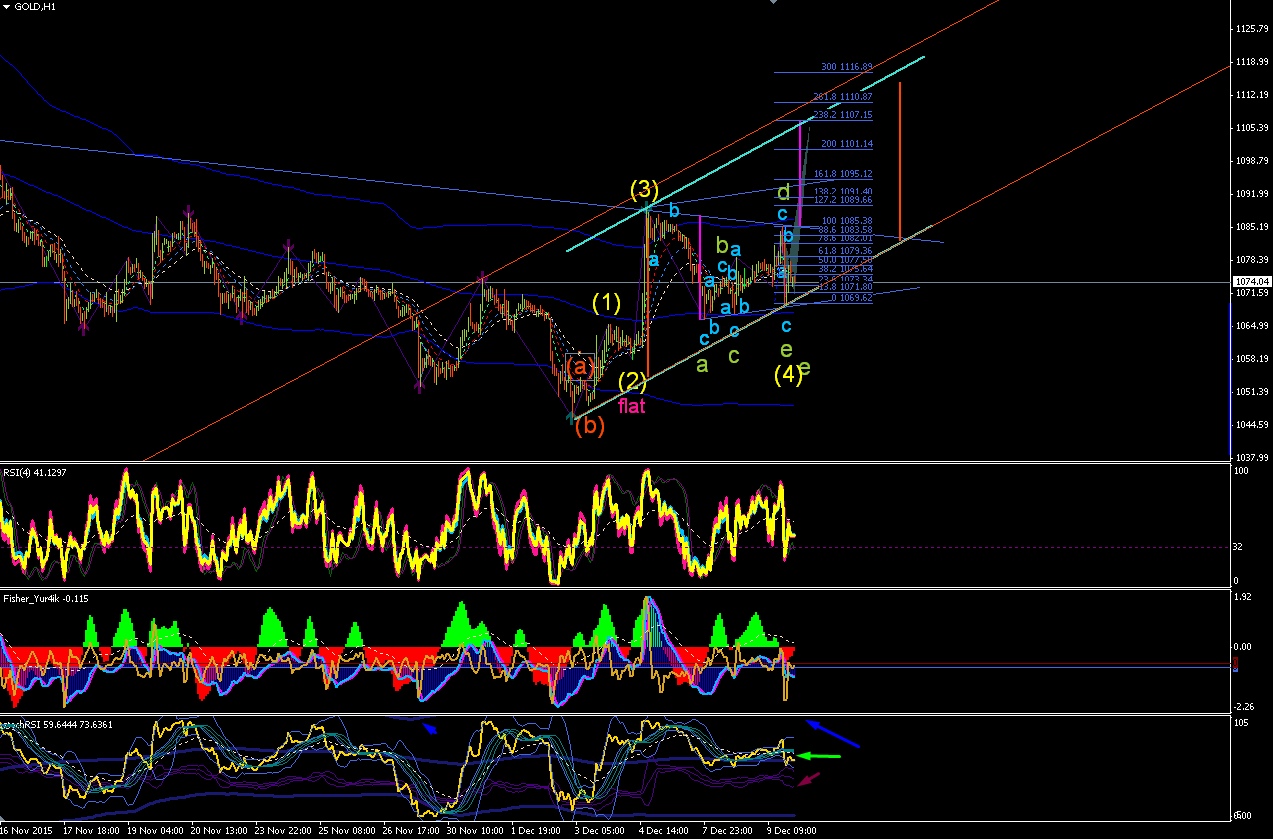Click Fibonacci level 0 1069.62
This screenshot has width=1273, height=839.
851,297
